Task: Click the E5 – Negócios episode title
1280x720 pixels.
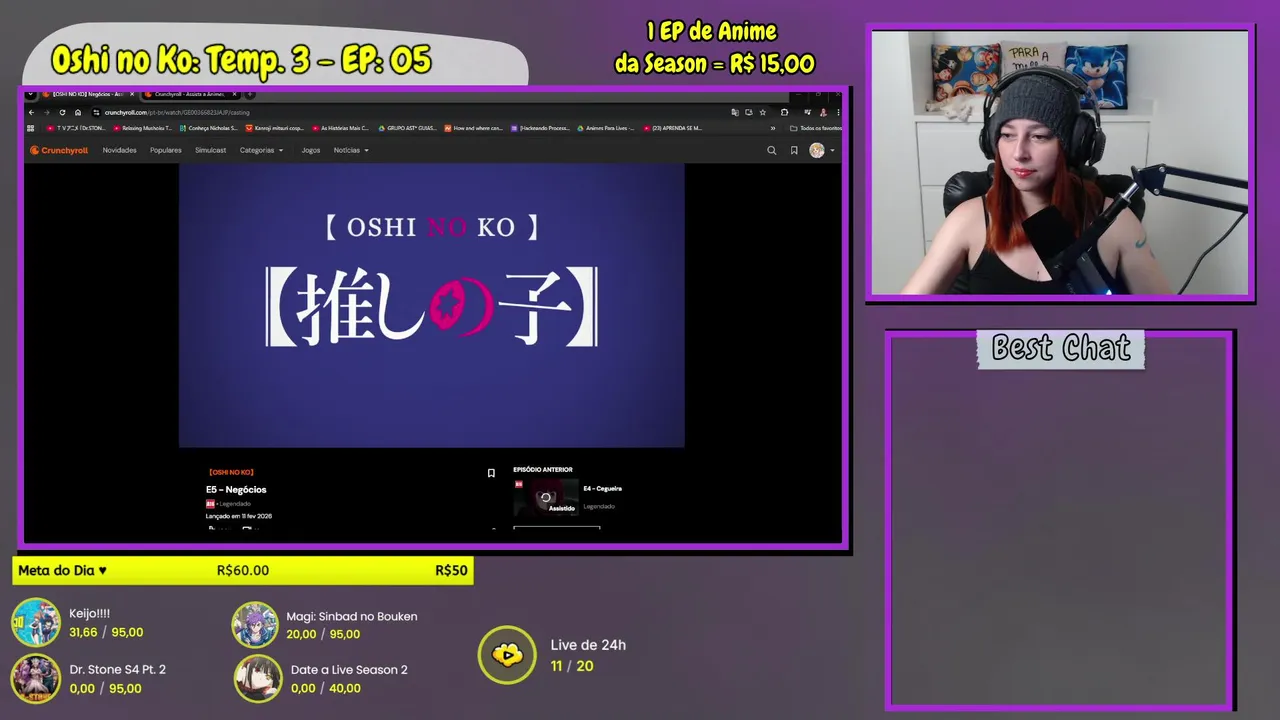Action: click(236, 489)
